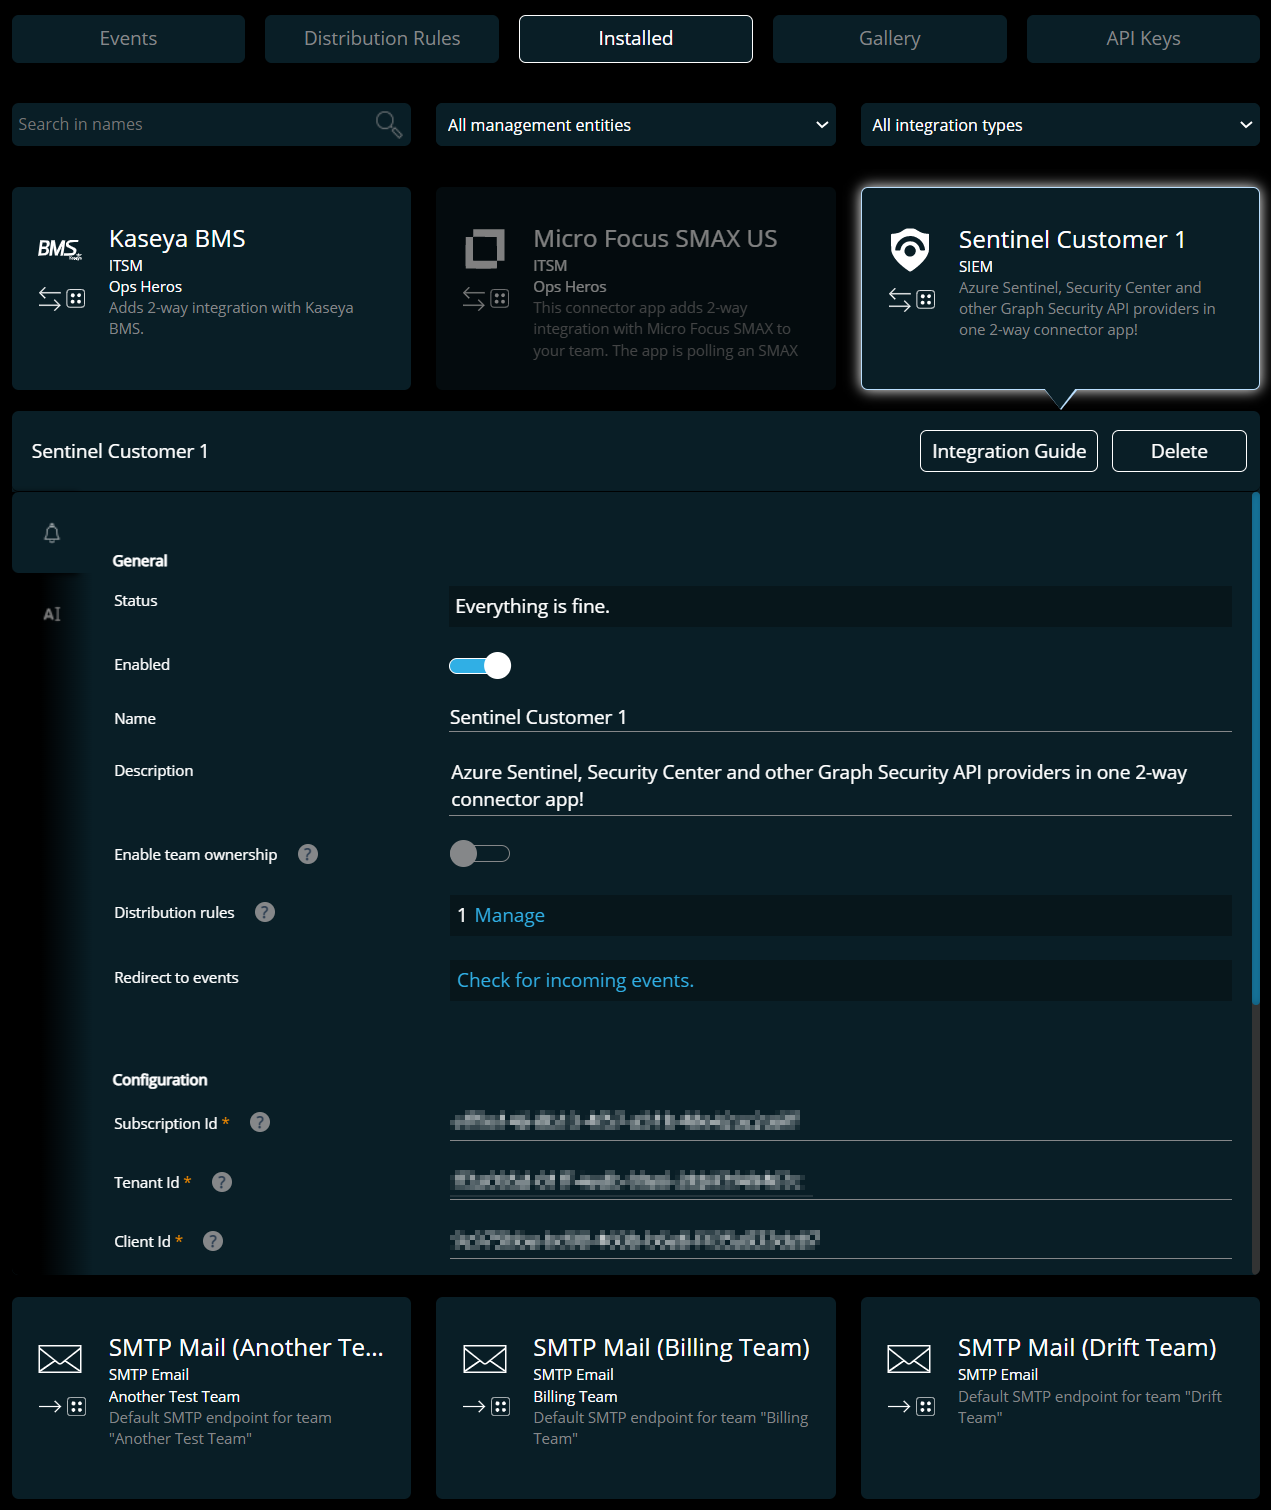Select the Sentinel Customer 1 card title

click(x=1072, y=240)
